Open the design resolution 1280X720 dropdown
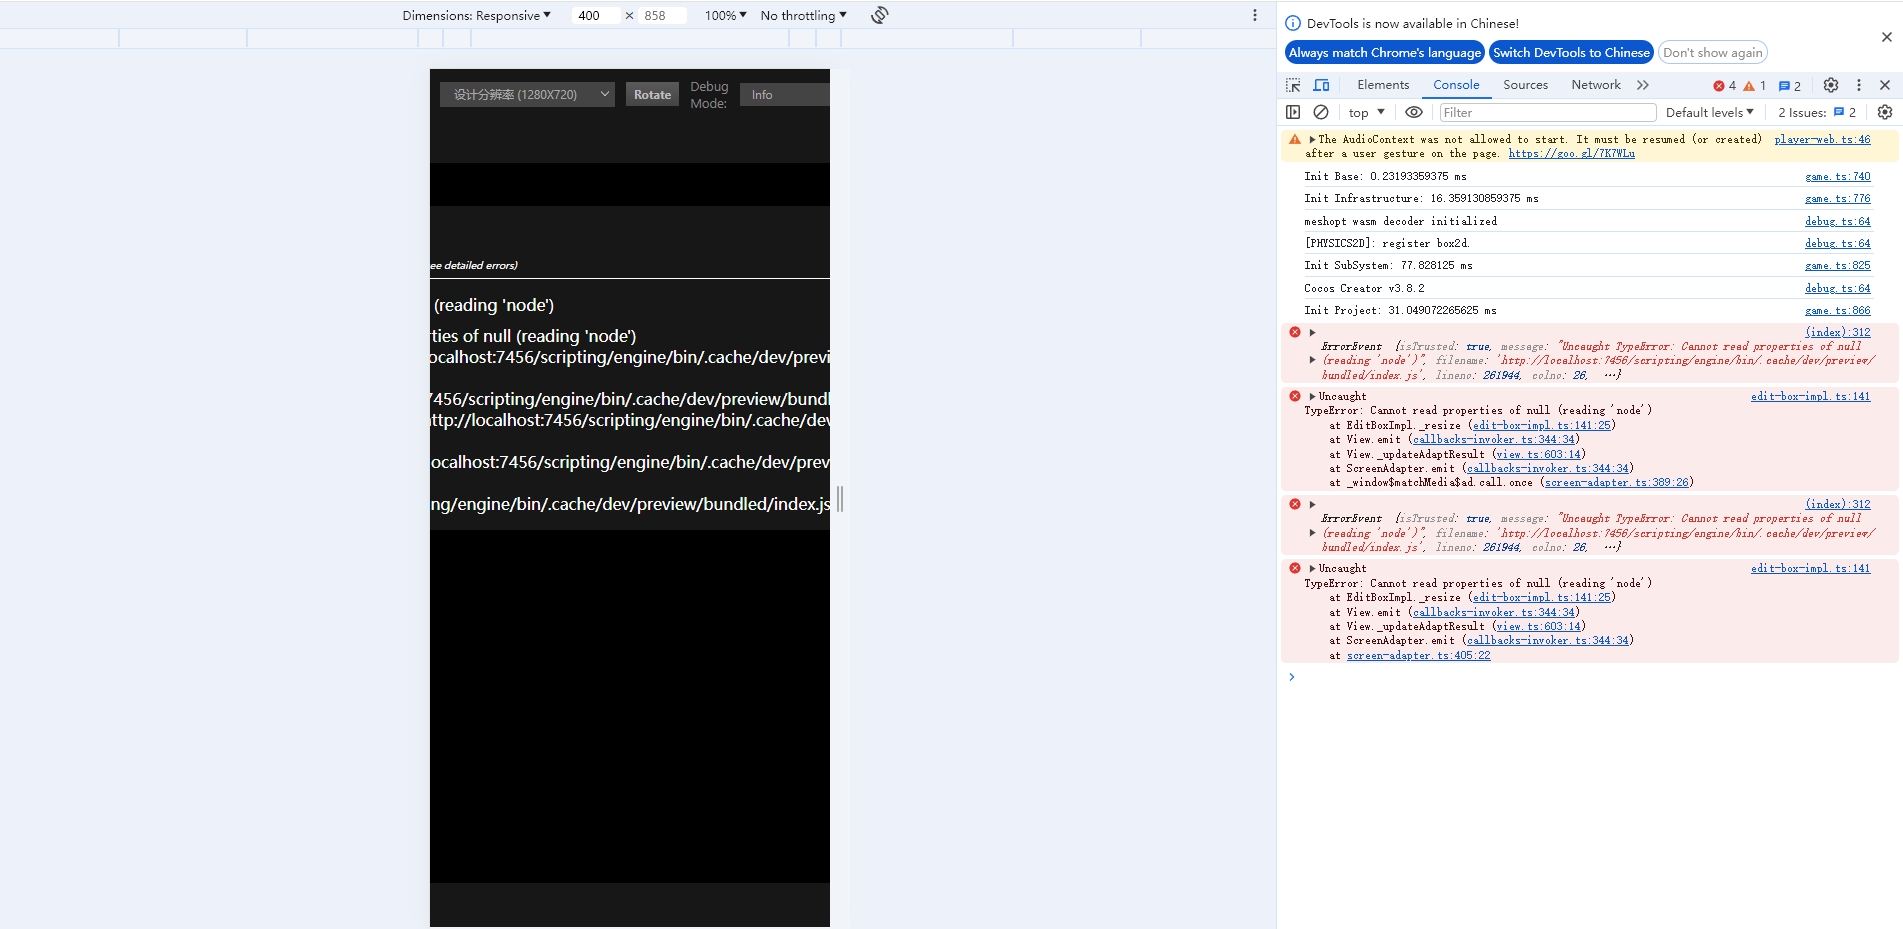This screenshot has height=929, width=1903. click(x=527, y=94)
